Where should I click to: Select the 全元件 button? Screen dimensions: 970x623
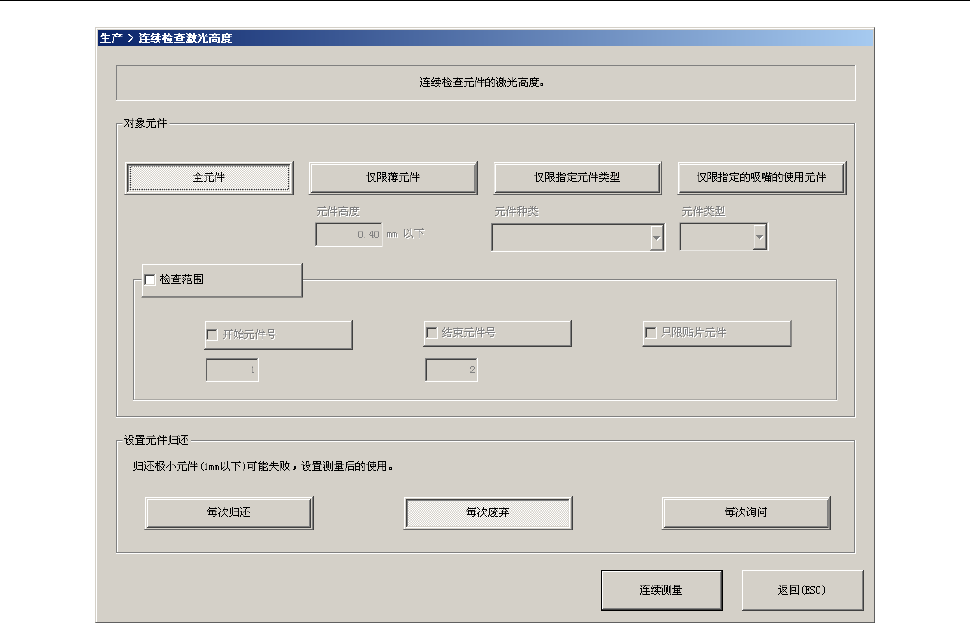(209, 178)
